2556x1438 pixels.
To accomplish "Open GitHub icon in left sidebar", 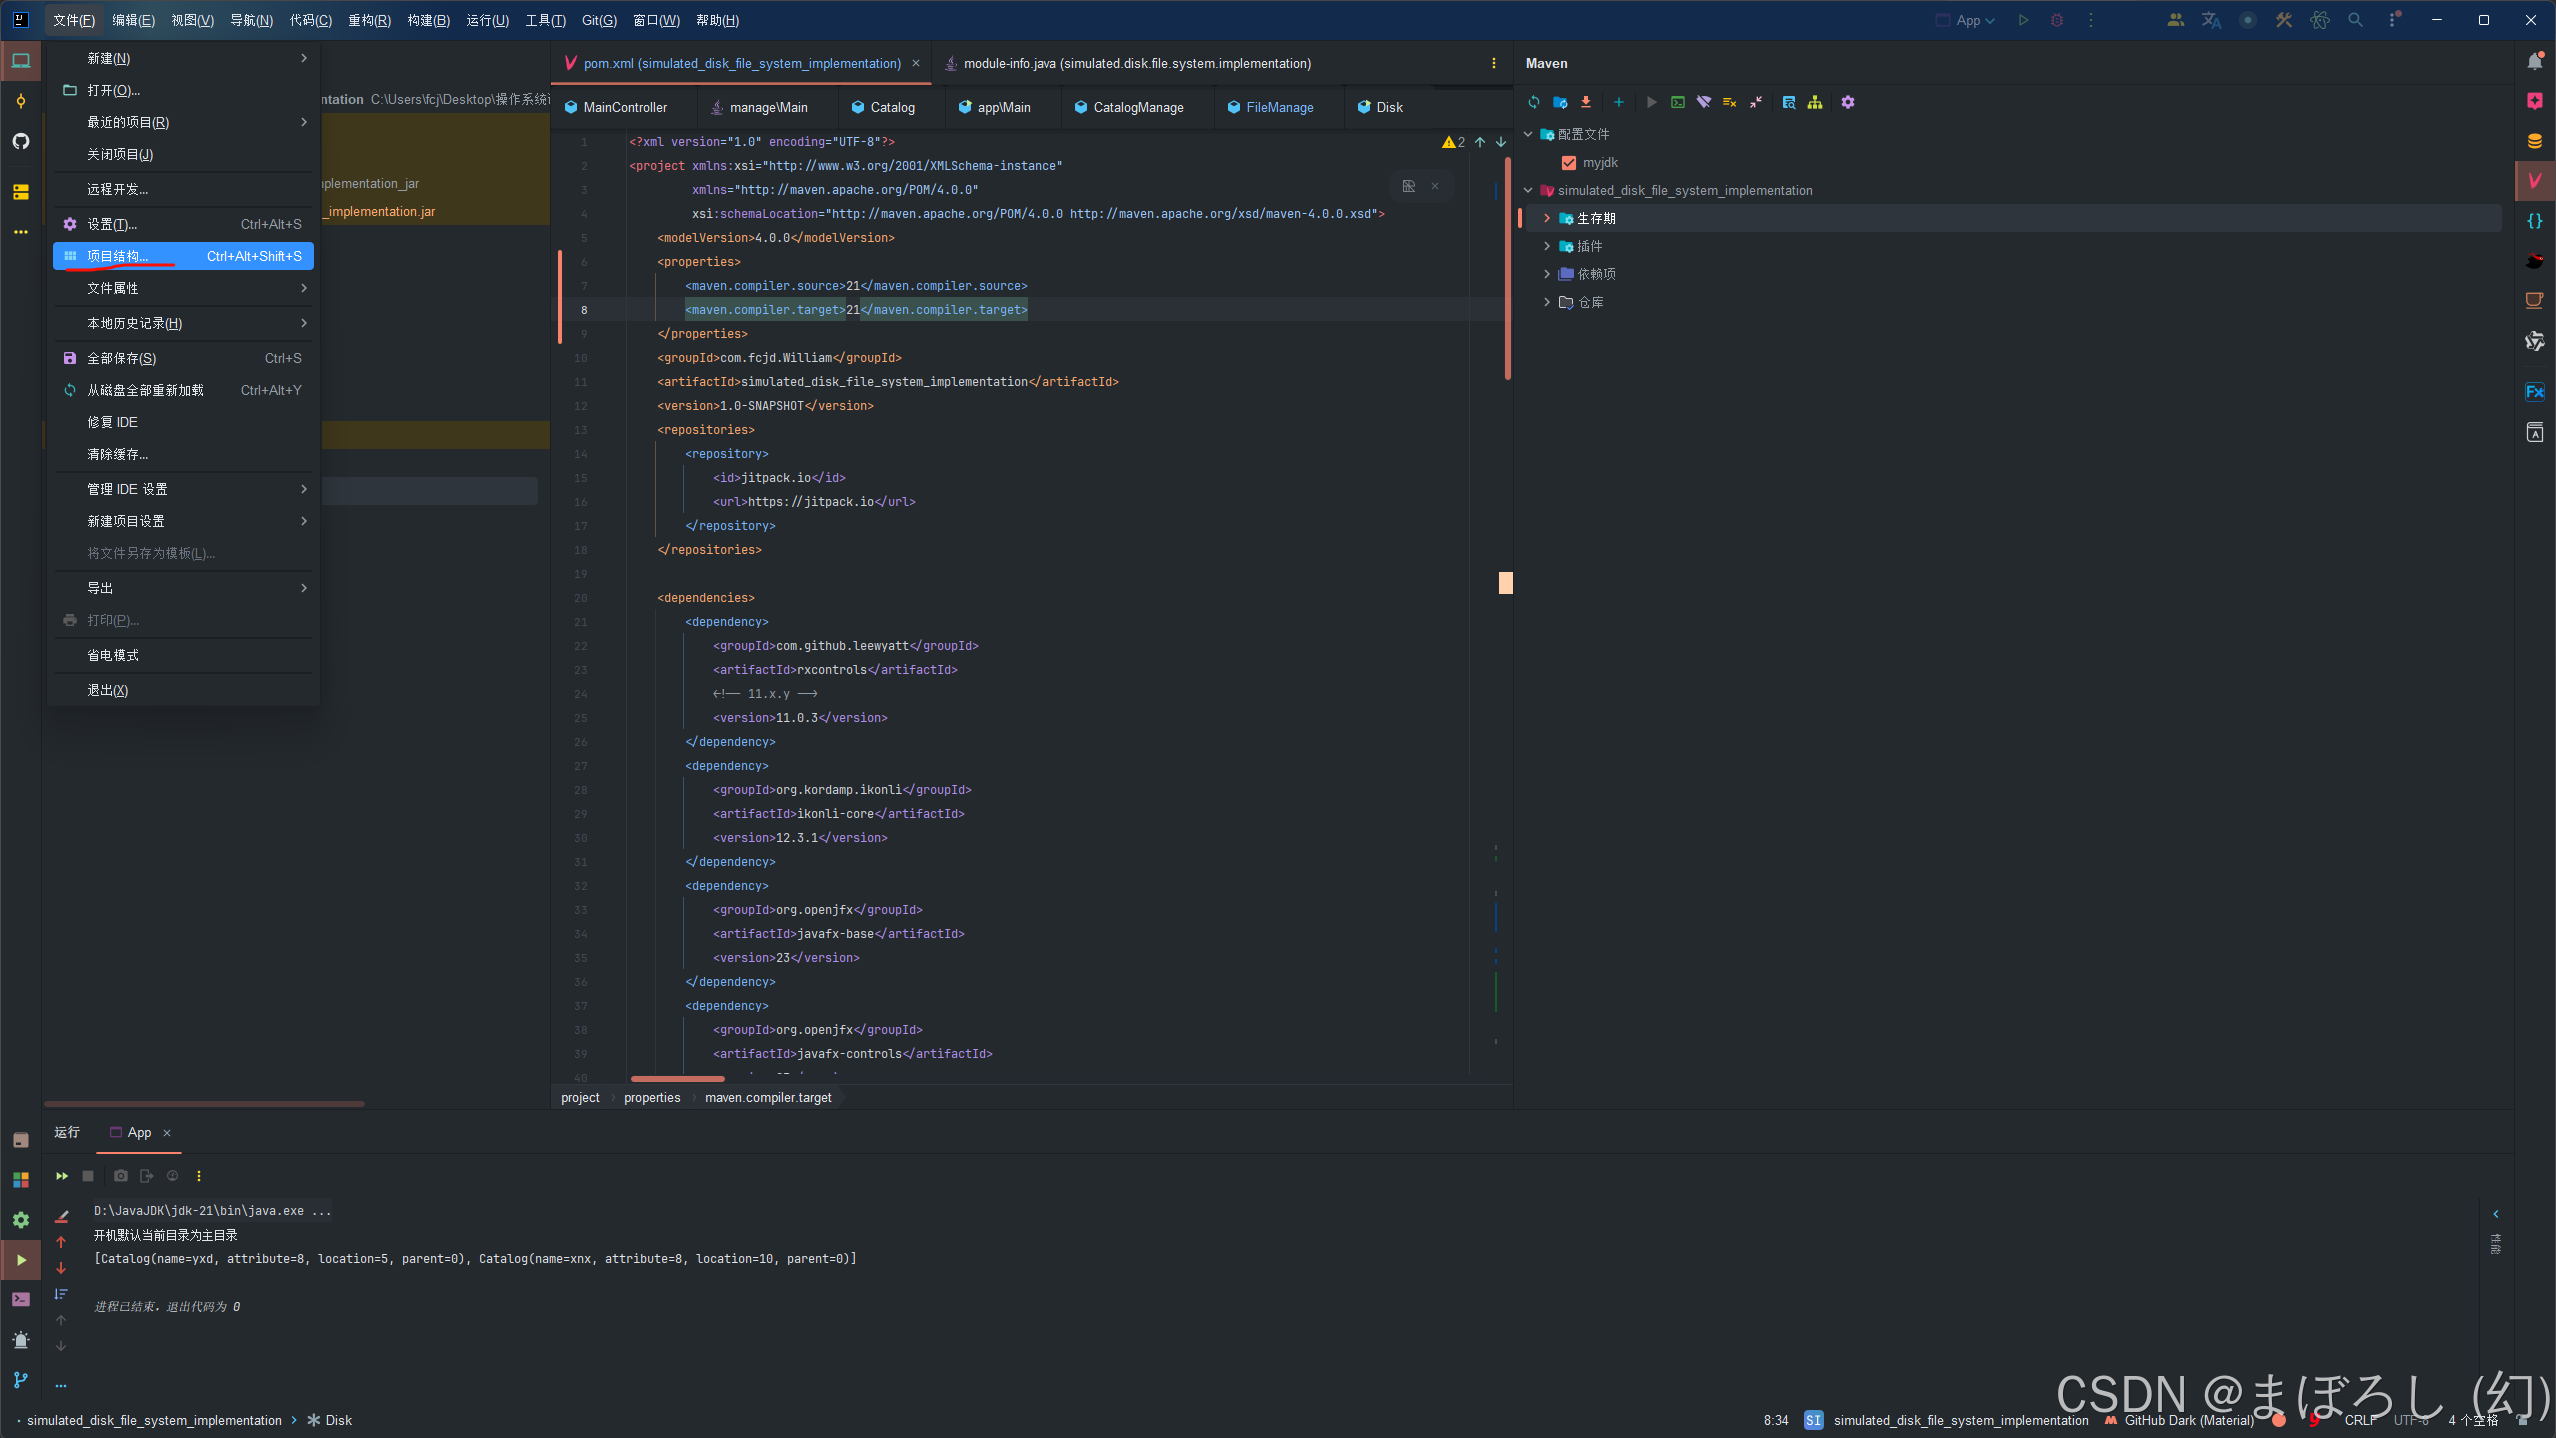I will pyautogui.click(x=21, y=141).
